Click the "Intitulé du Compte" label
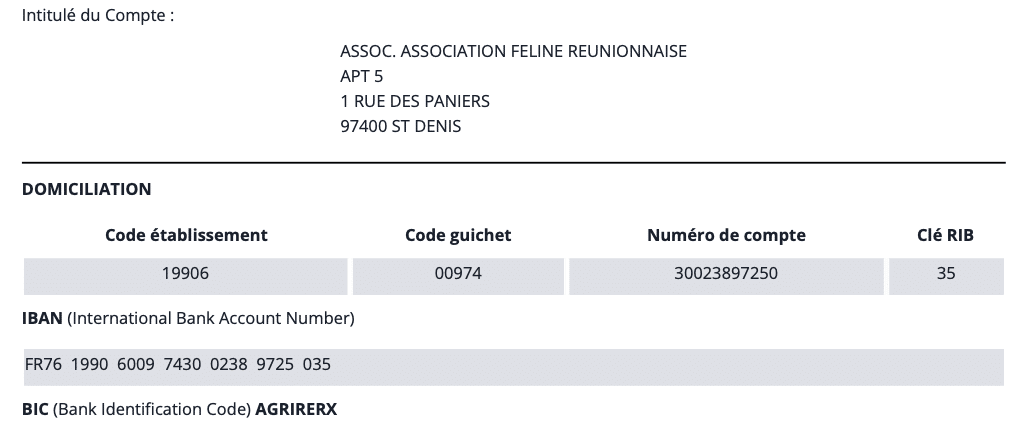1018x434 pixels. [98, 18]
